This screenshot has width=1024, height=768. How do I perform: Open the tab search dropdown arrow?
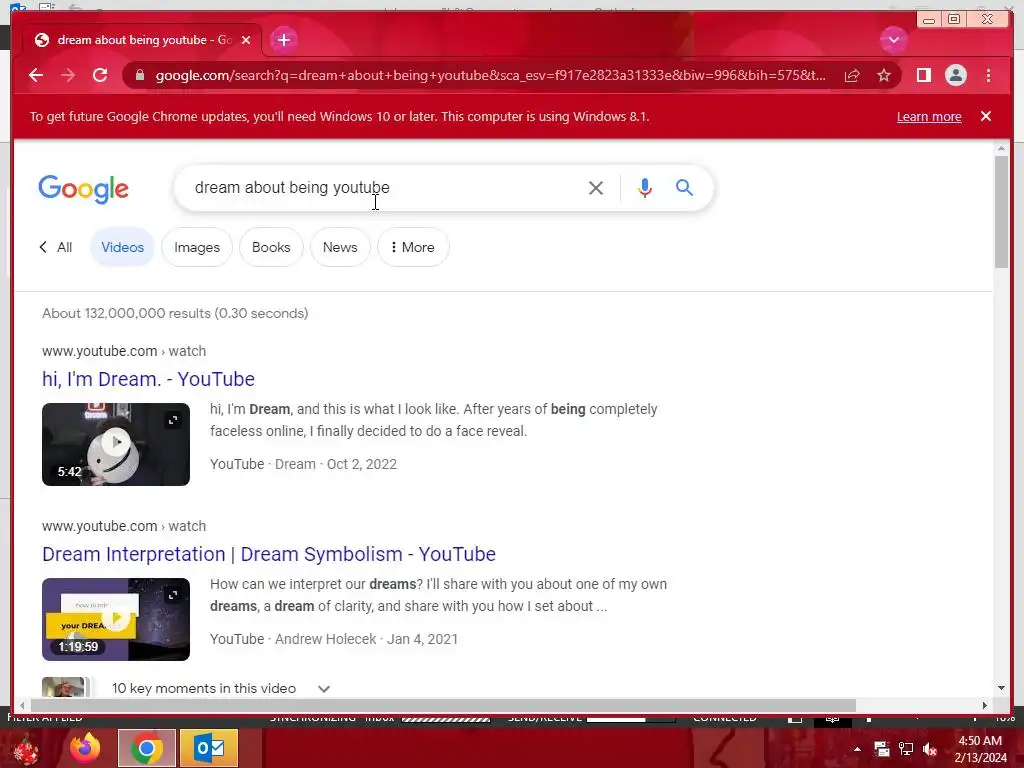[x=893, y=40]
